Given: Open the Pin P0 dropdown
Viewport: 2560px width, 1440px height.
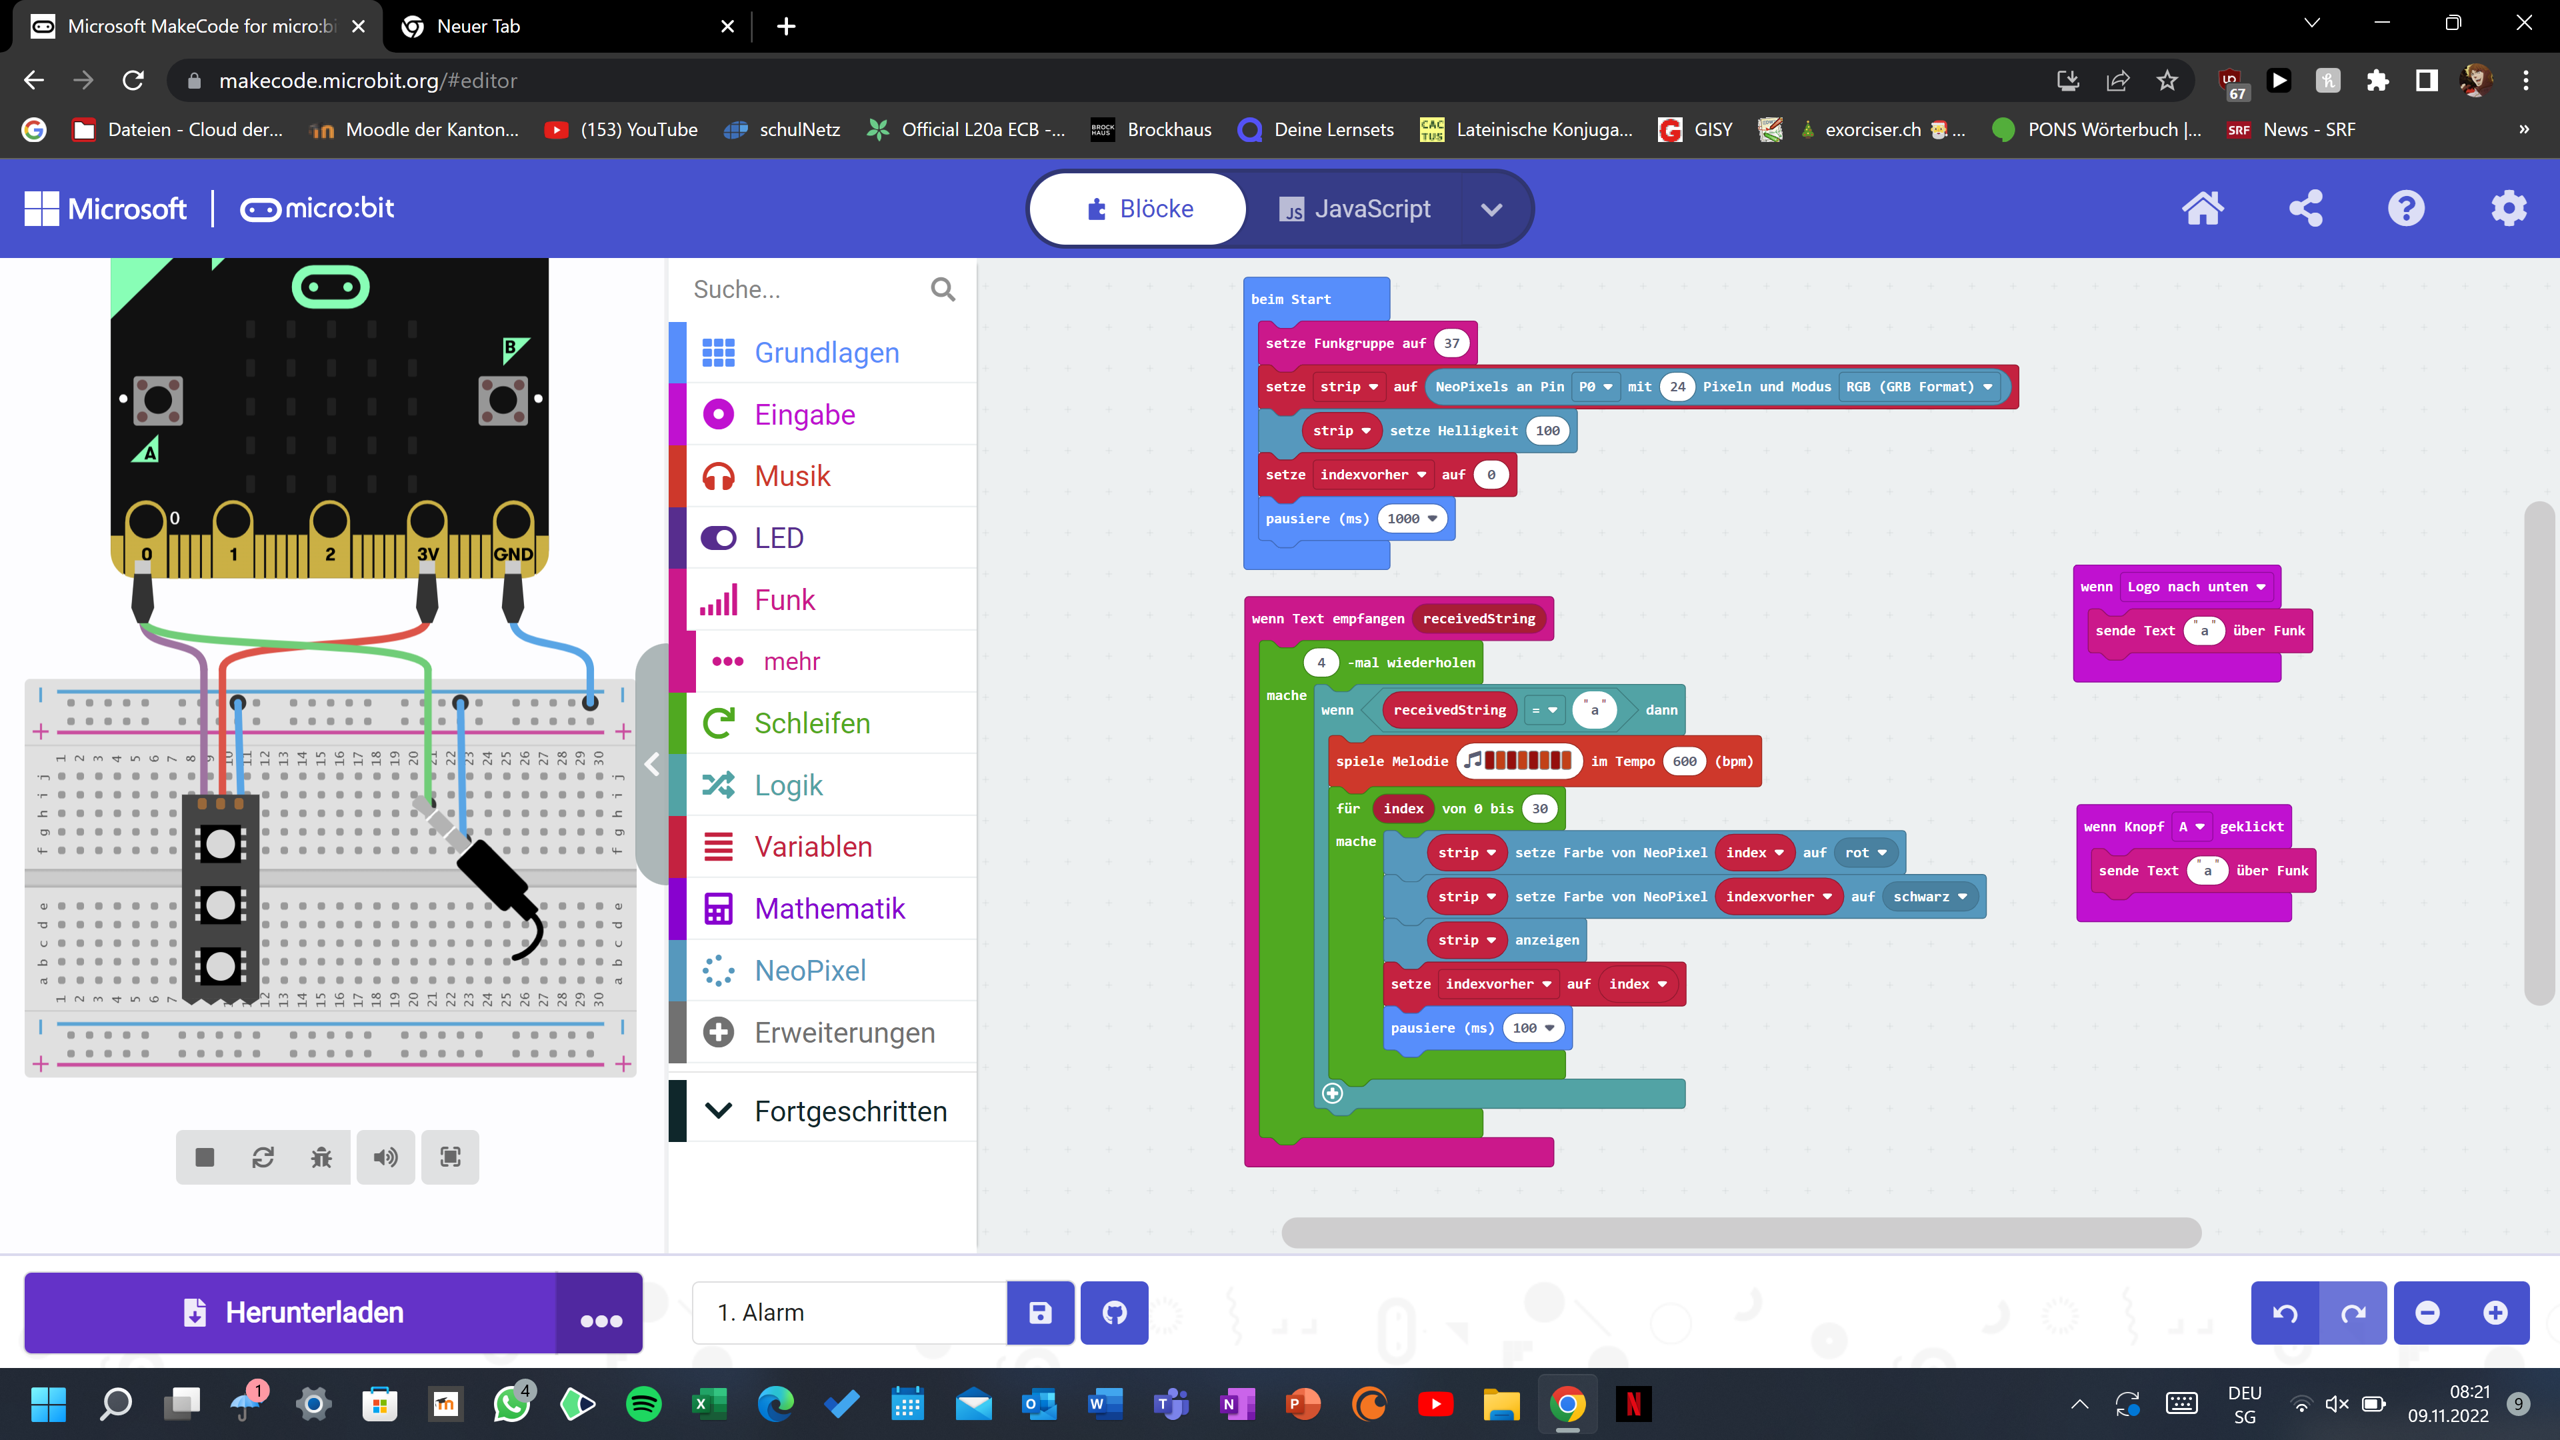Looking at the screenshot, I should [1596, 387].
